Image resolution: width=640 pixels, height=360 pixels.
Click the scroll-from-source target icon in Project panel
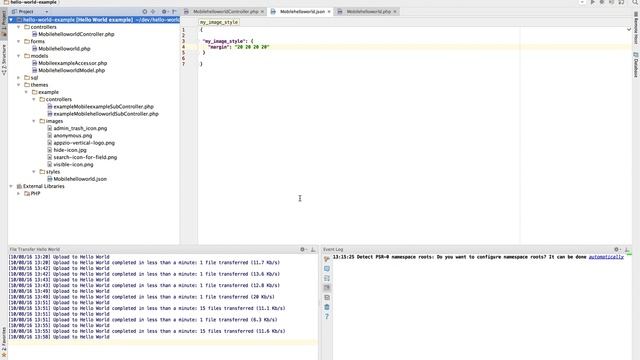pyautogui.click(x=144, y=11)
